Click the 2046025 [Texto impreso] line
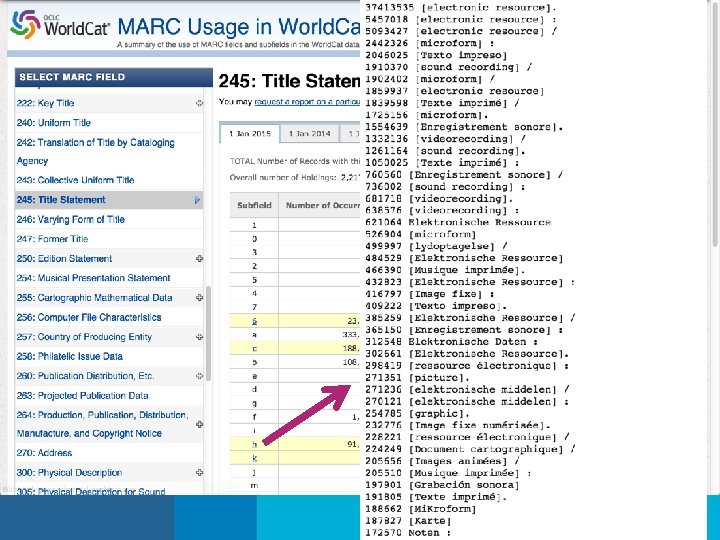 point(436,55)
